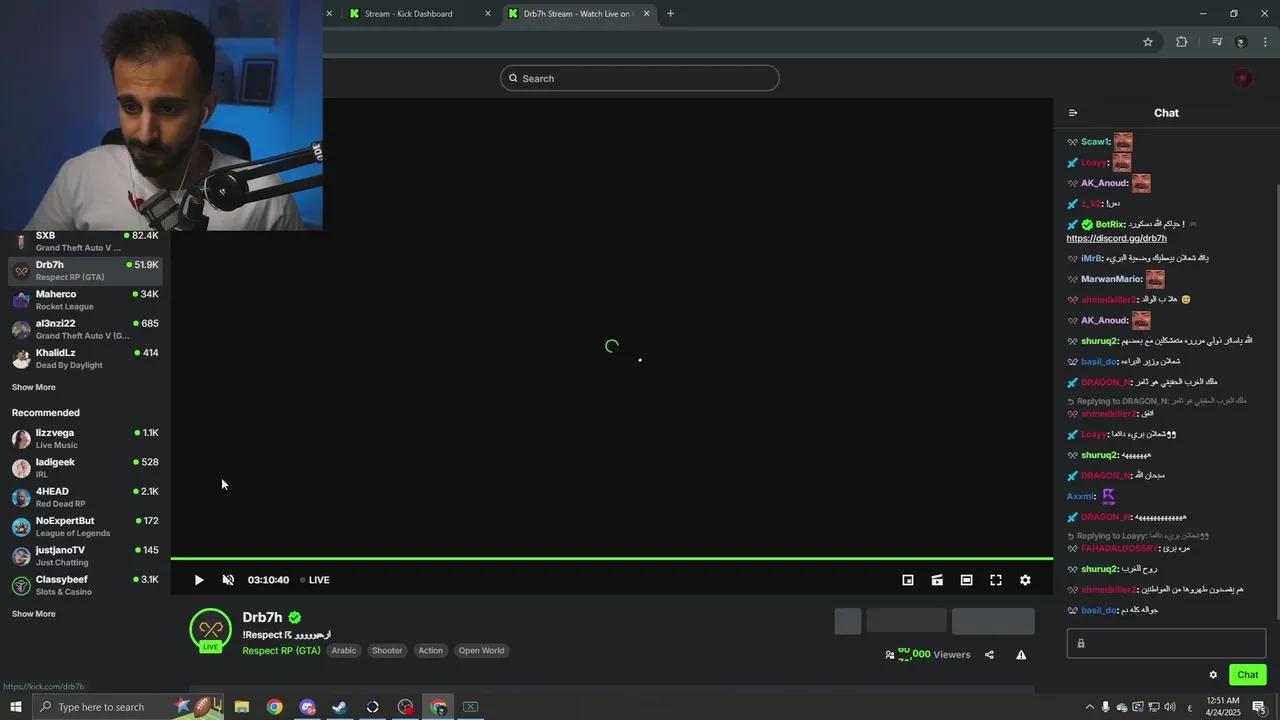Close the Kick Dashboard tab
The image size is (1280, 720).
click(488, 14)
